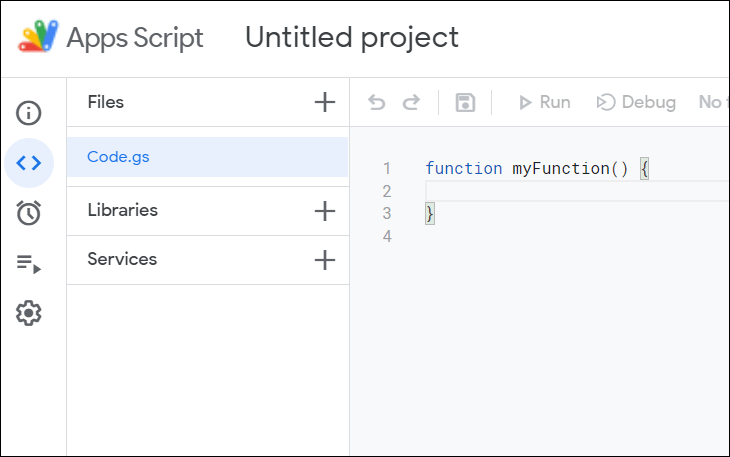Click the Apps Script home text
730x457 pixels.
coord(134,38)
